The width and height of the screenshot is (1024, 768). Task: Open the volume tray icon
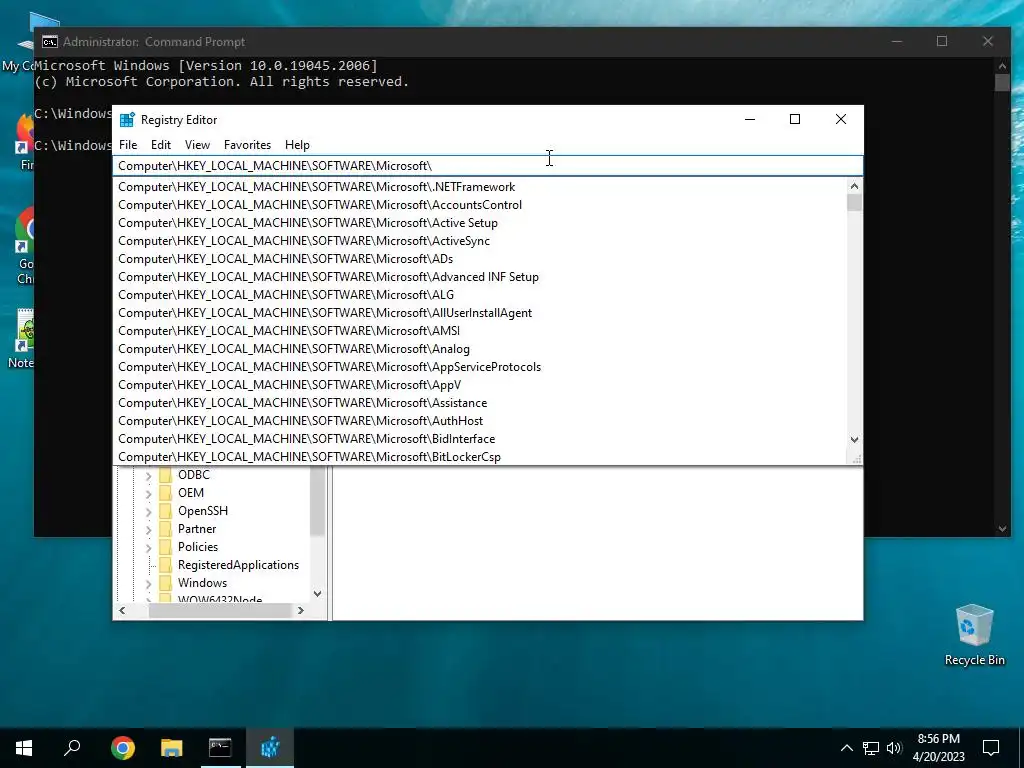[894, 748]
